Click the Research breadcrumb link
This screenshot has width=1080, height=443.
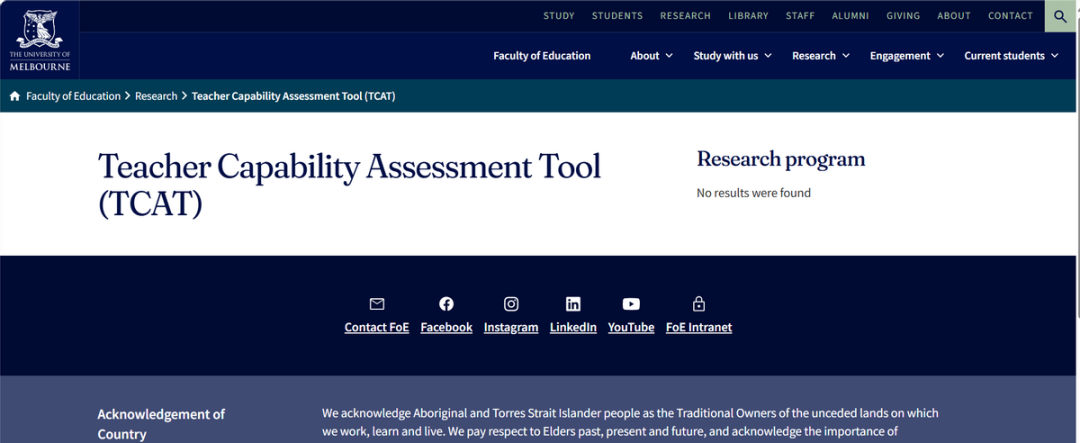156,96
